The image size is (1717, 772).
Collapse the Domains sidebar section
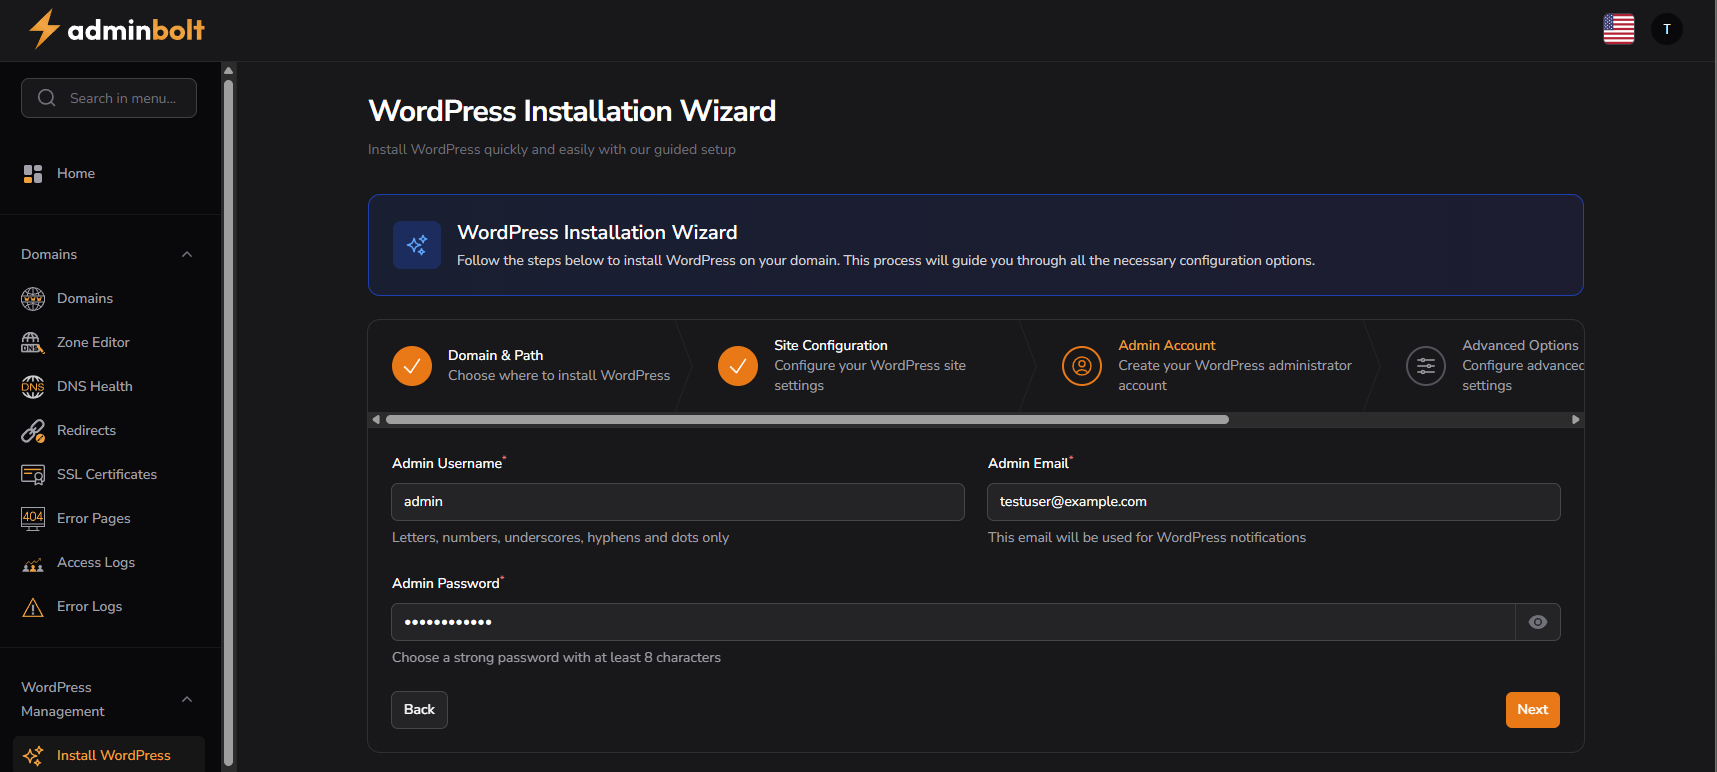pos(187,254)
